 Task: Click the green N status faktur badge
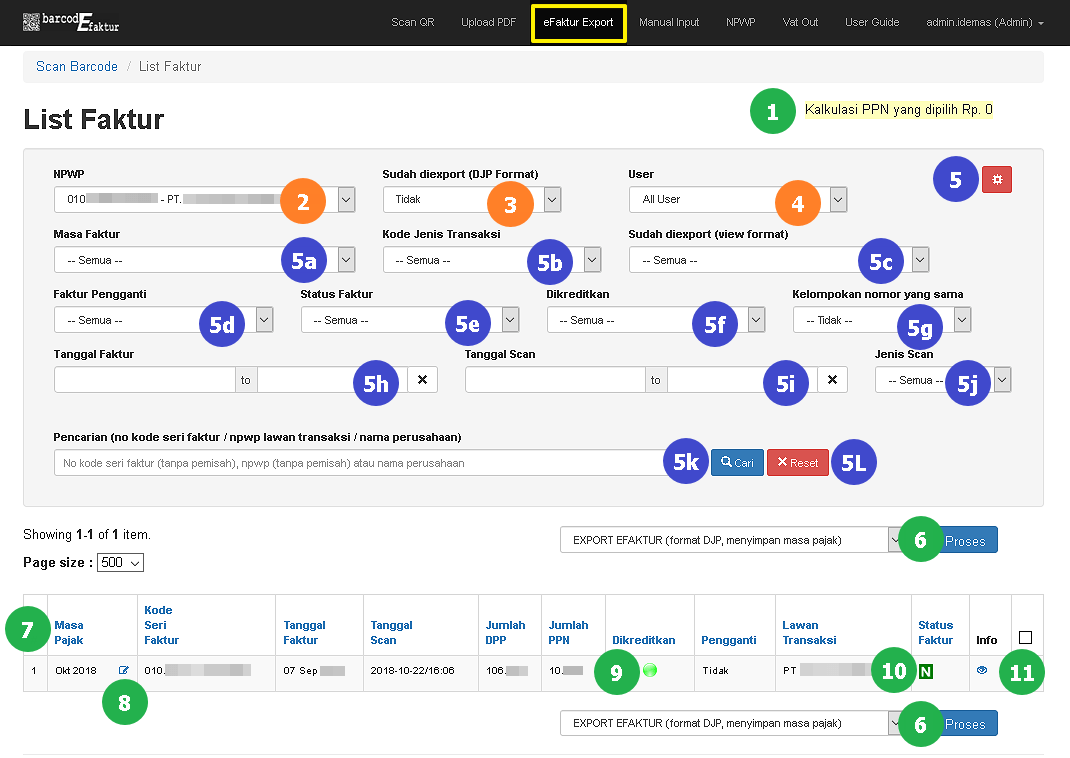pyautogui.click(x=925, y=671)
